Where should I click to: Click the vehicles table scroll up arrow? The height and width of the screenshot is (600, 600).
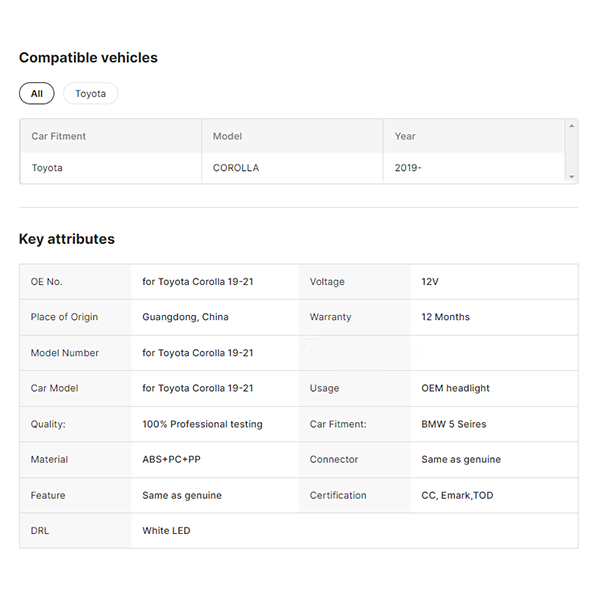click(x=572, y=126)
